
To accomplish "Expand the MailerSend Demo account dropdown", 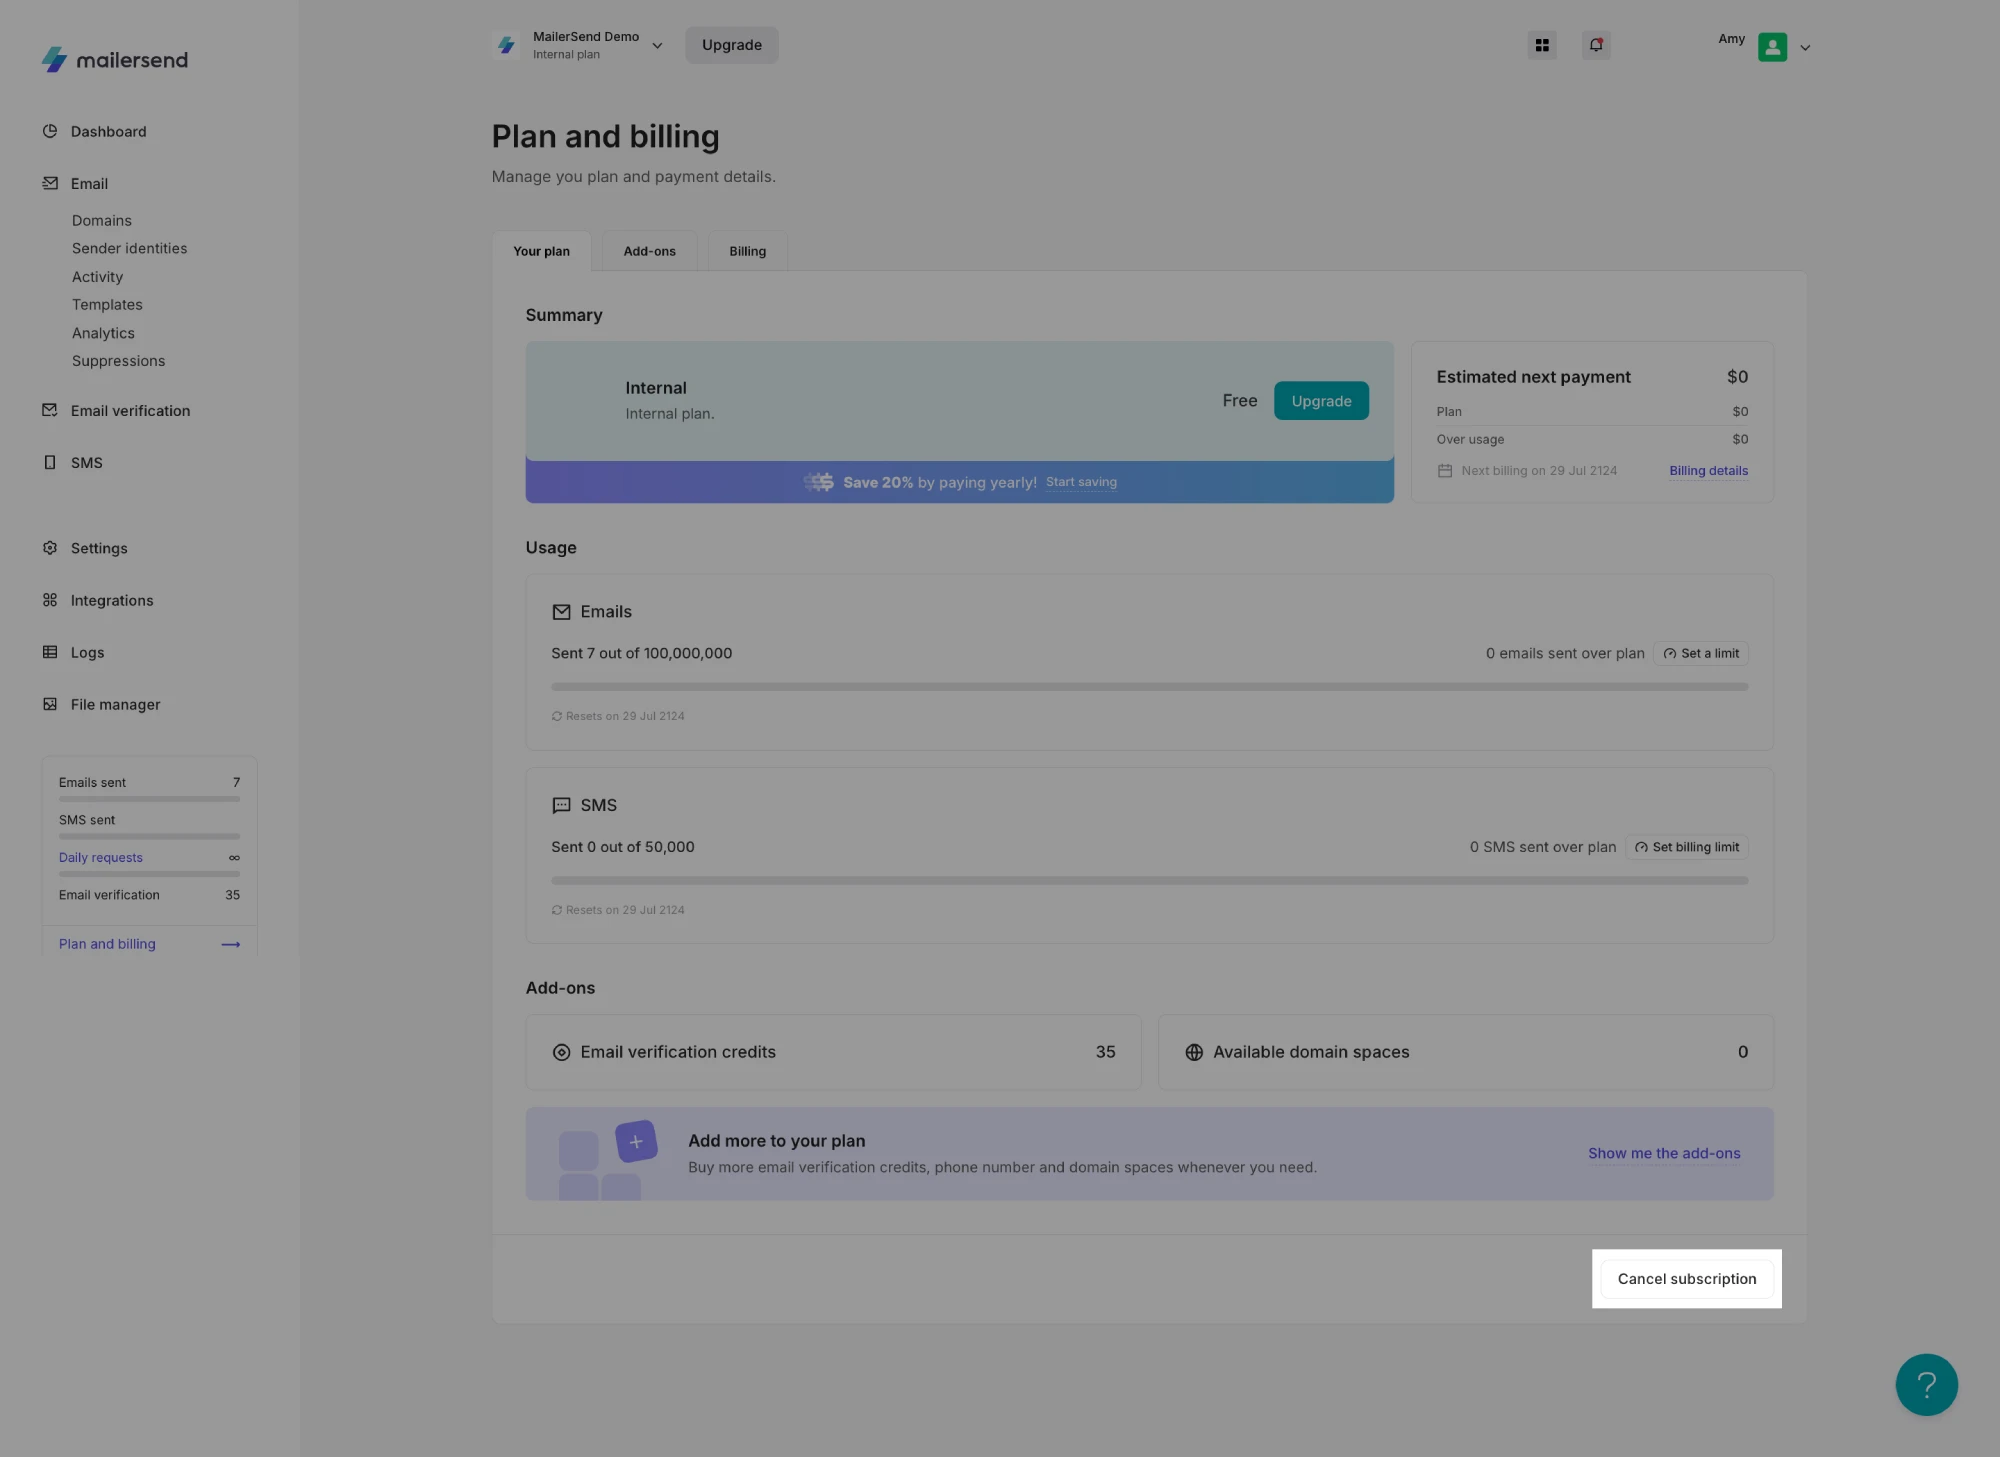I will click(x=657, y=46).
